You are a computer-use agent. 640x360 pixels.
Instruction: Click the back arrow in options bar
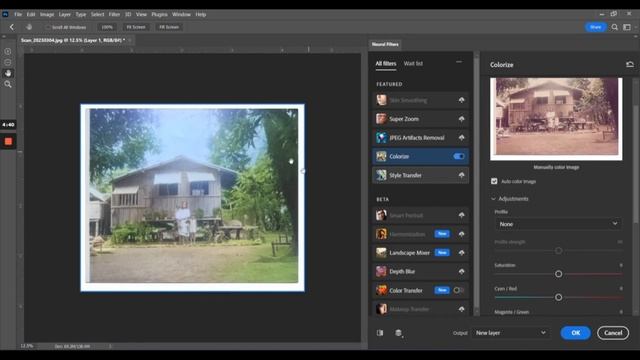click(12, 27)
